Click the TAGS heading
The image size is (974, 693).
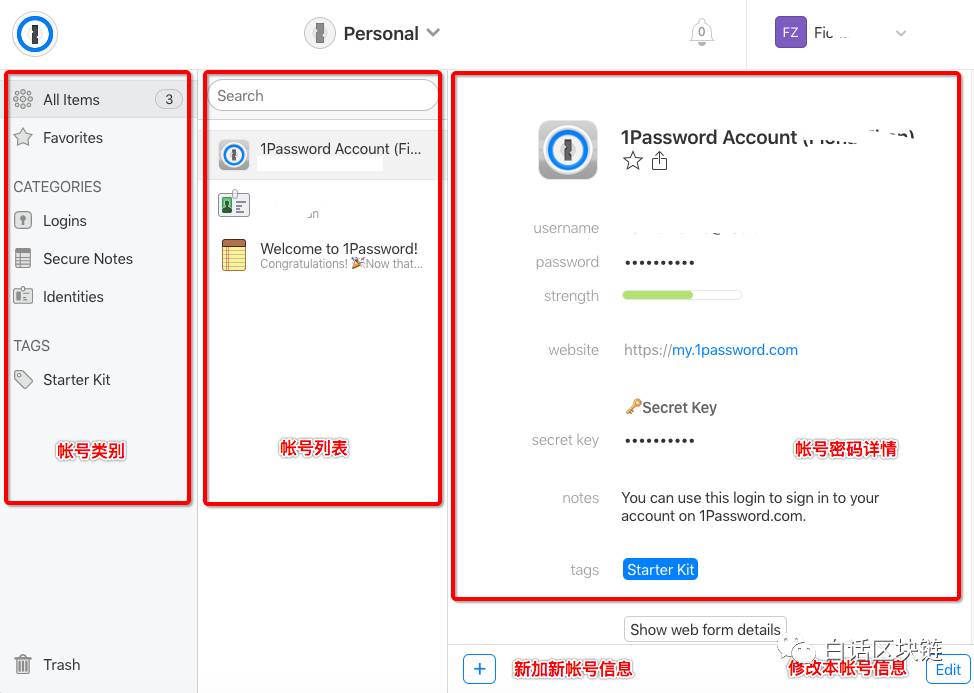tap(32, 345)
